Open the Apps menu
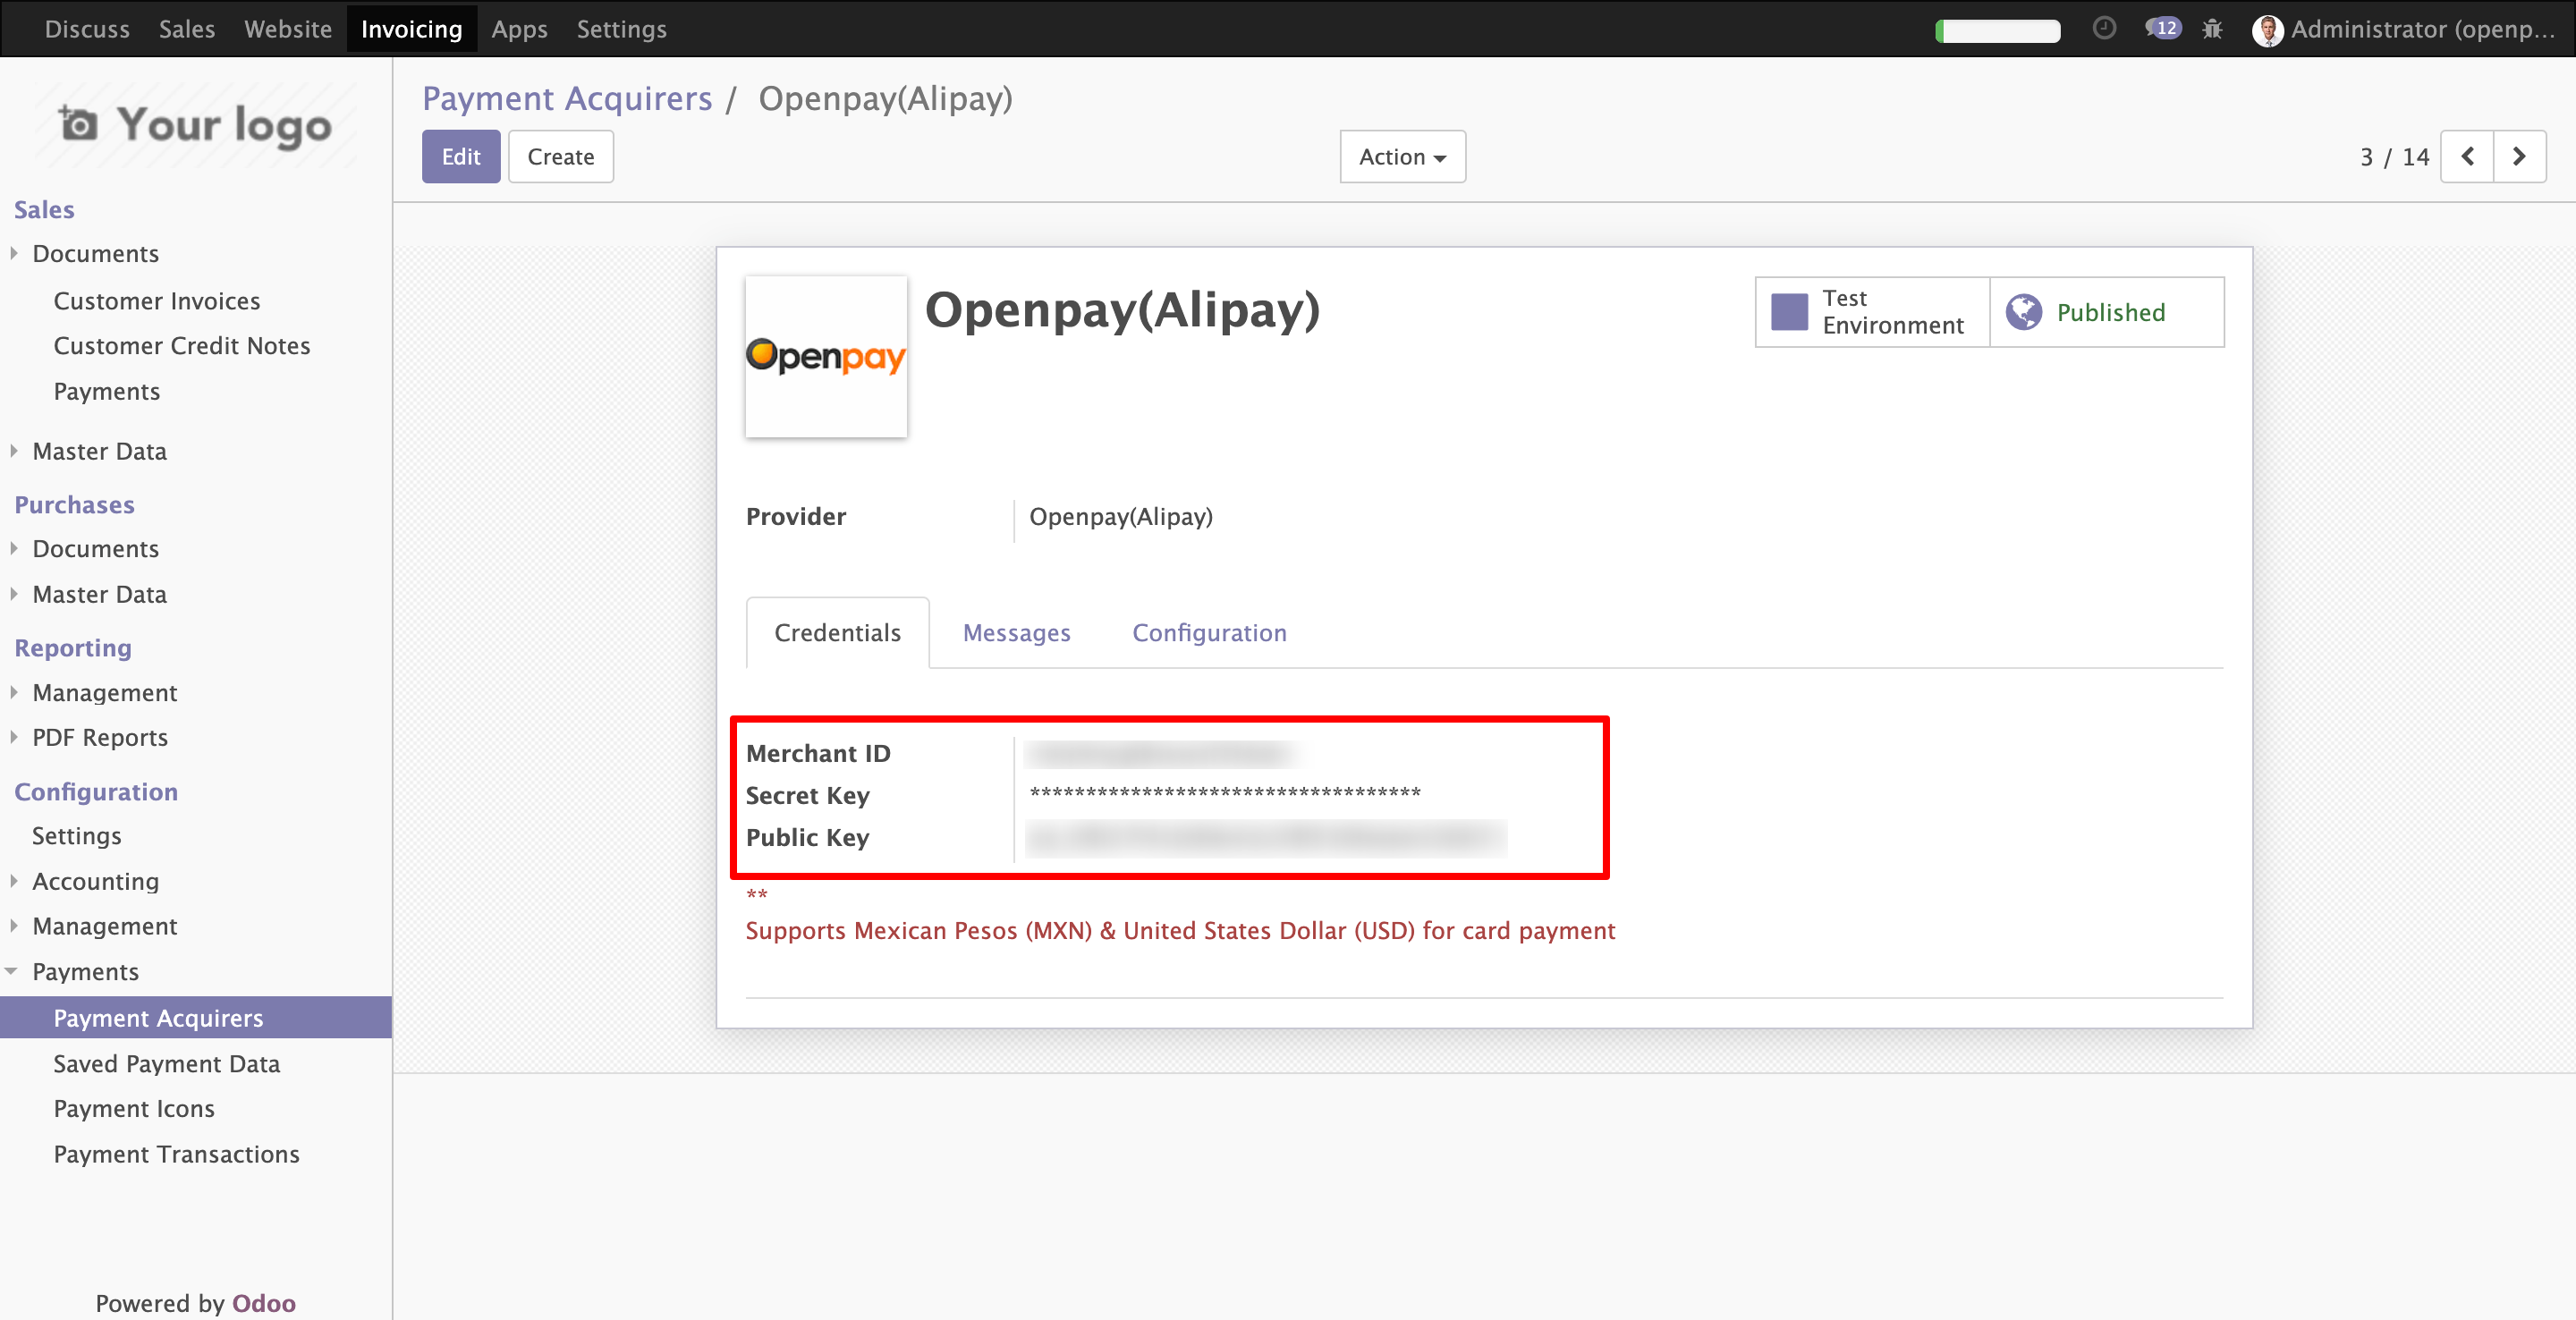This screenshot has height=1320, width=2576. [519, 29]
